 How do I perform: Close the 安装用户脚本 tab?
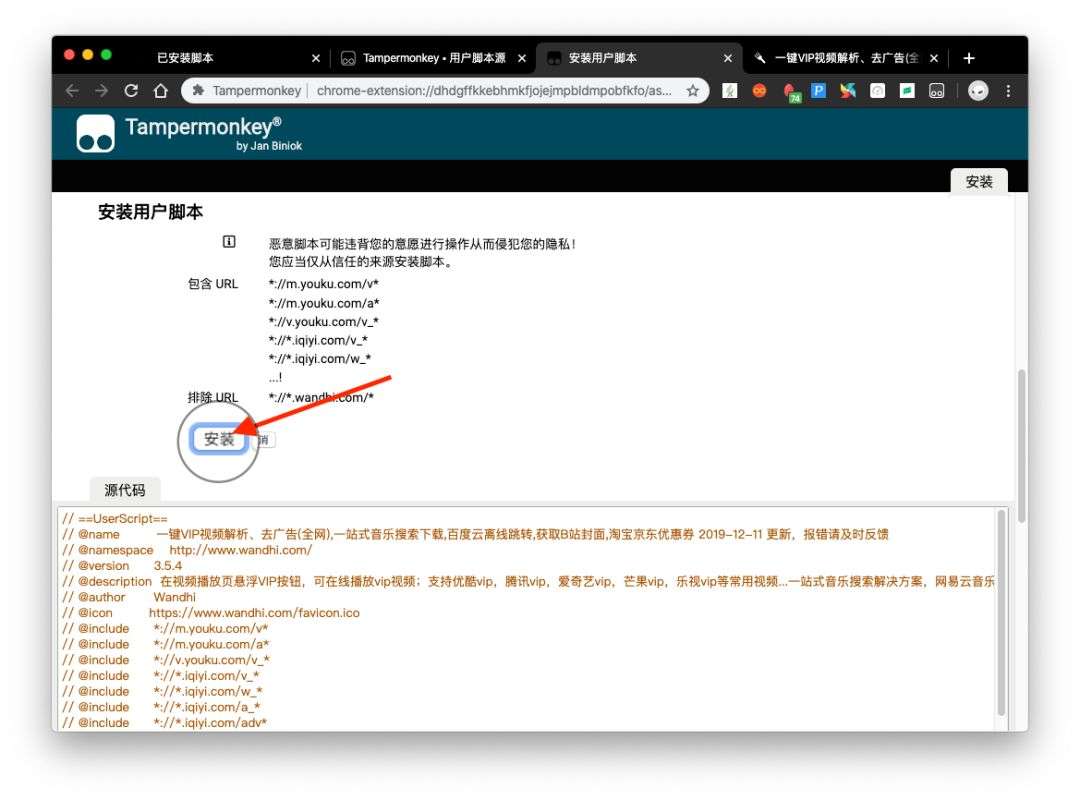click(x=727, y=58)
